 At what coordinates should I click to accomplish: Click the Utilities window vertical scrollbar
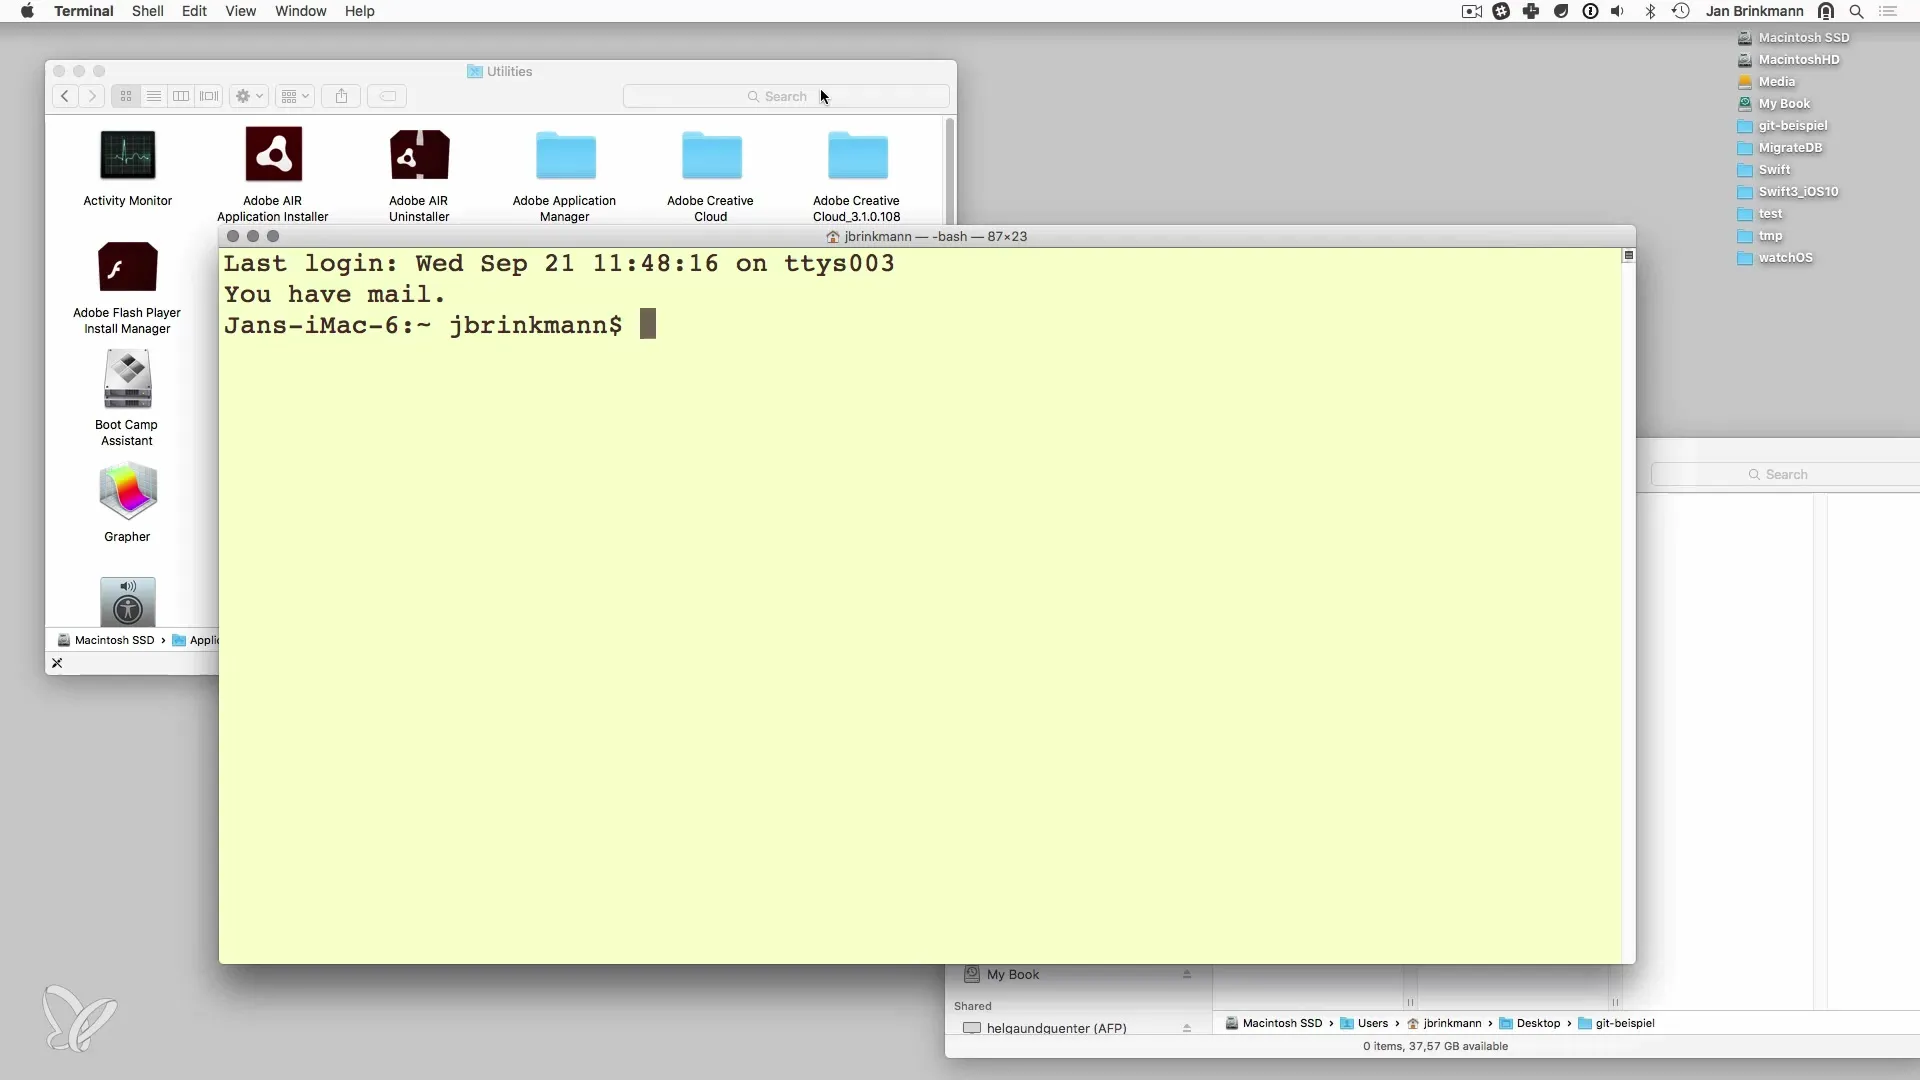[x=949, y=170]
